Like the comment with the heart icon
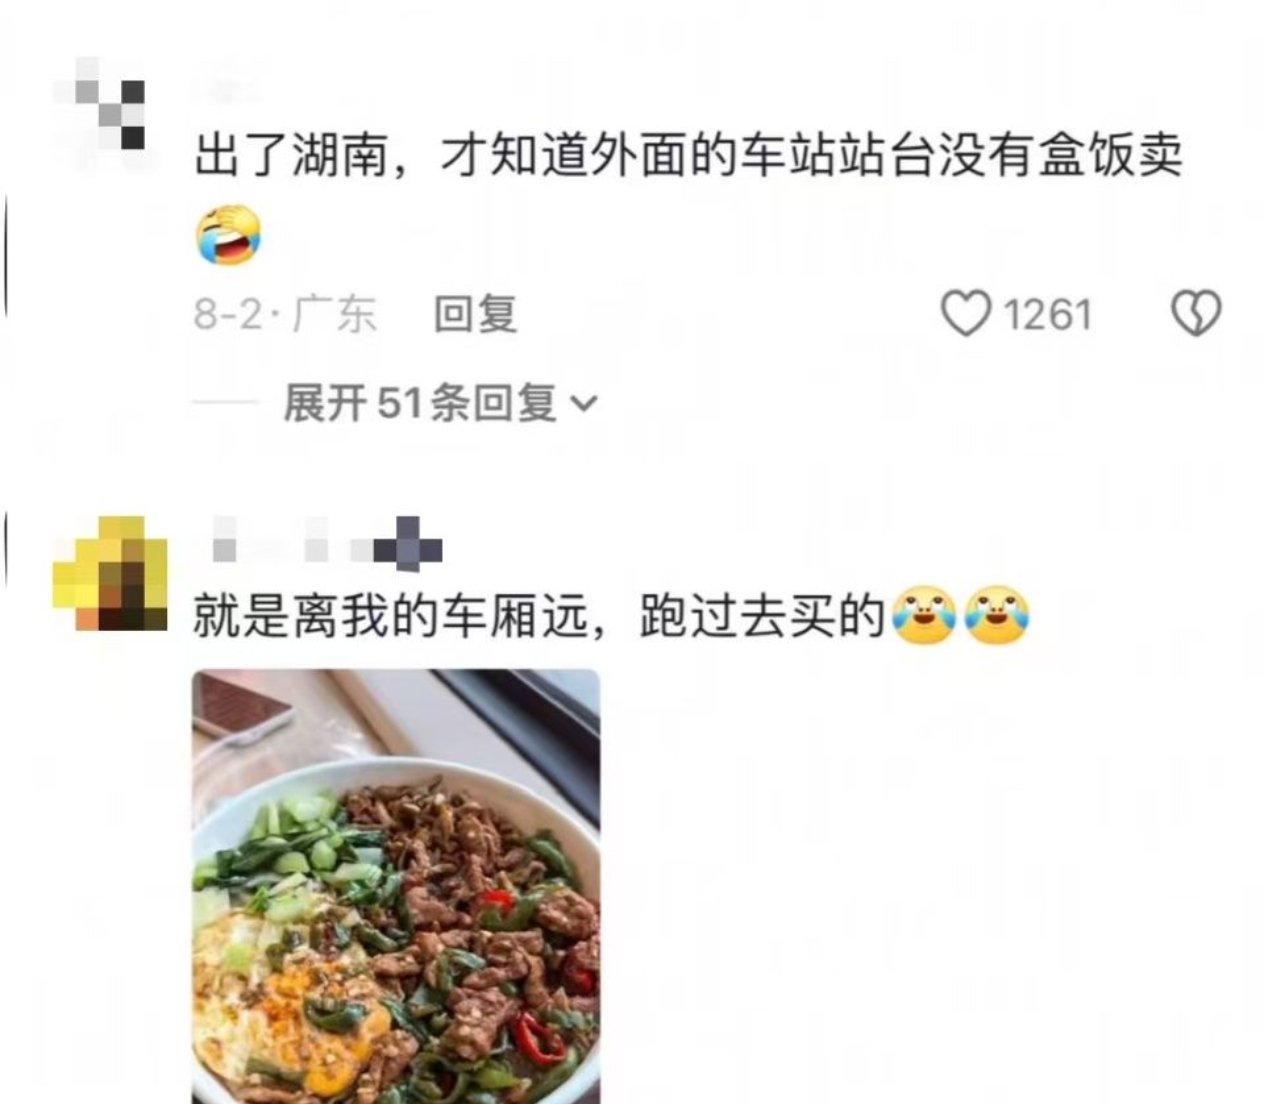 (966, 314)
